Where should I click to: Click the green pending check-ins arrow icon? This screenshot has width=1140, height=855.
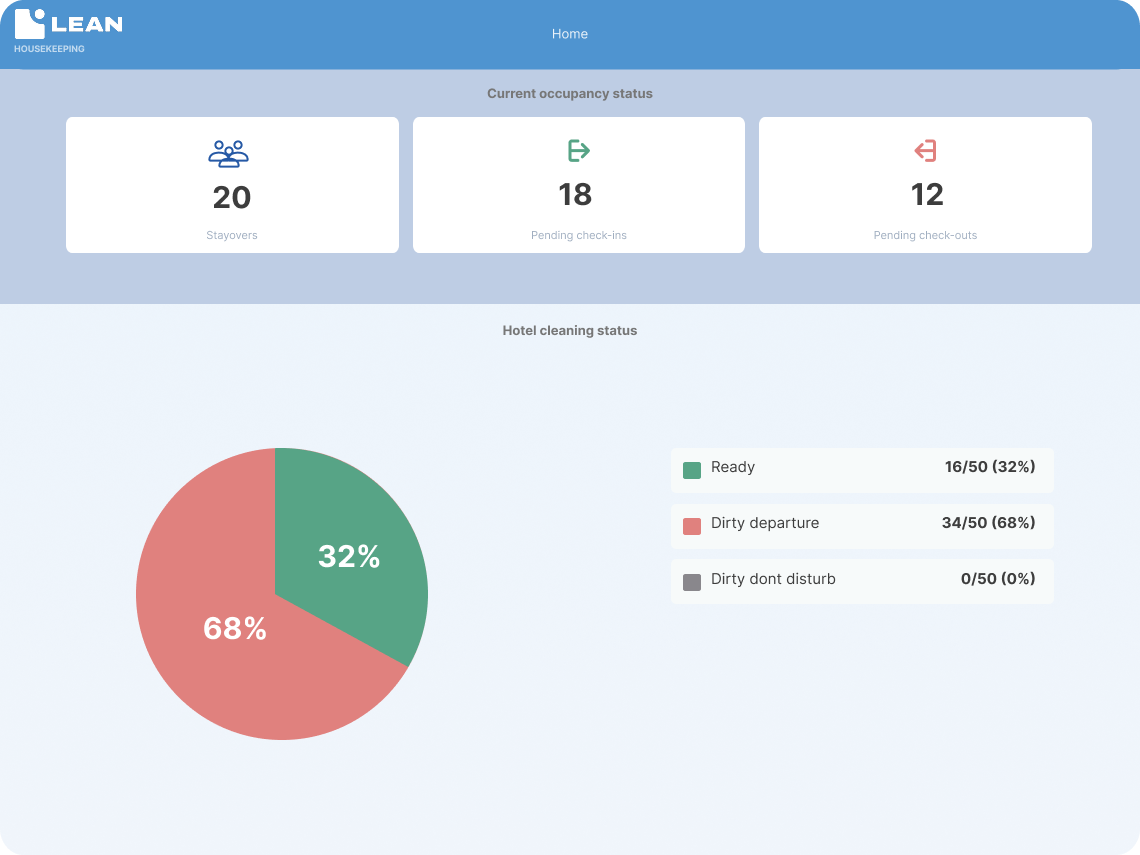pos(579,151)
